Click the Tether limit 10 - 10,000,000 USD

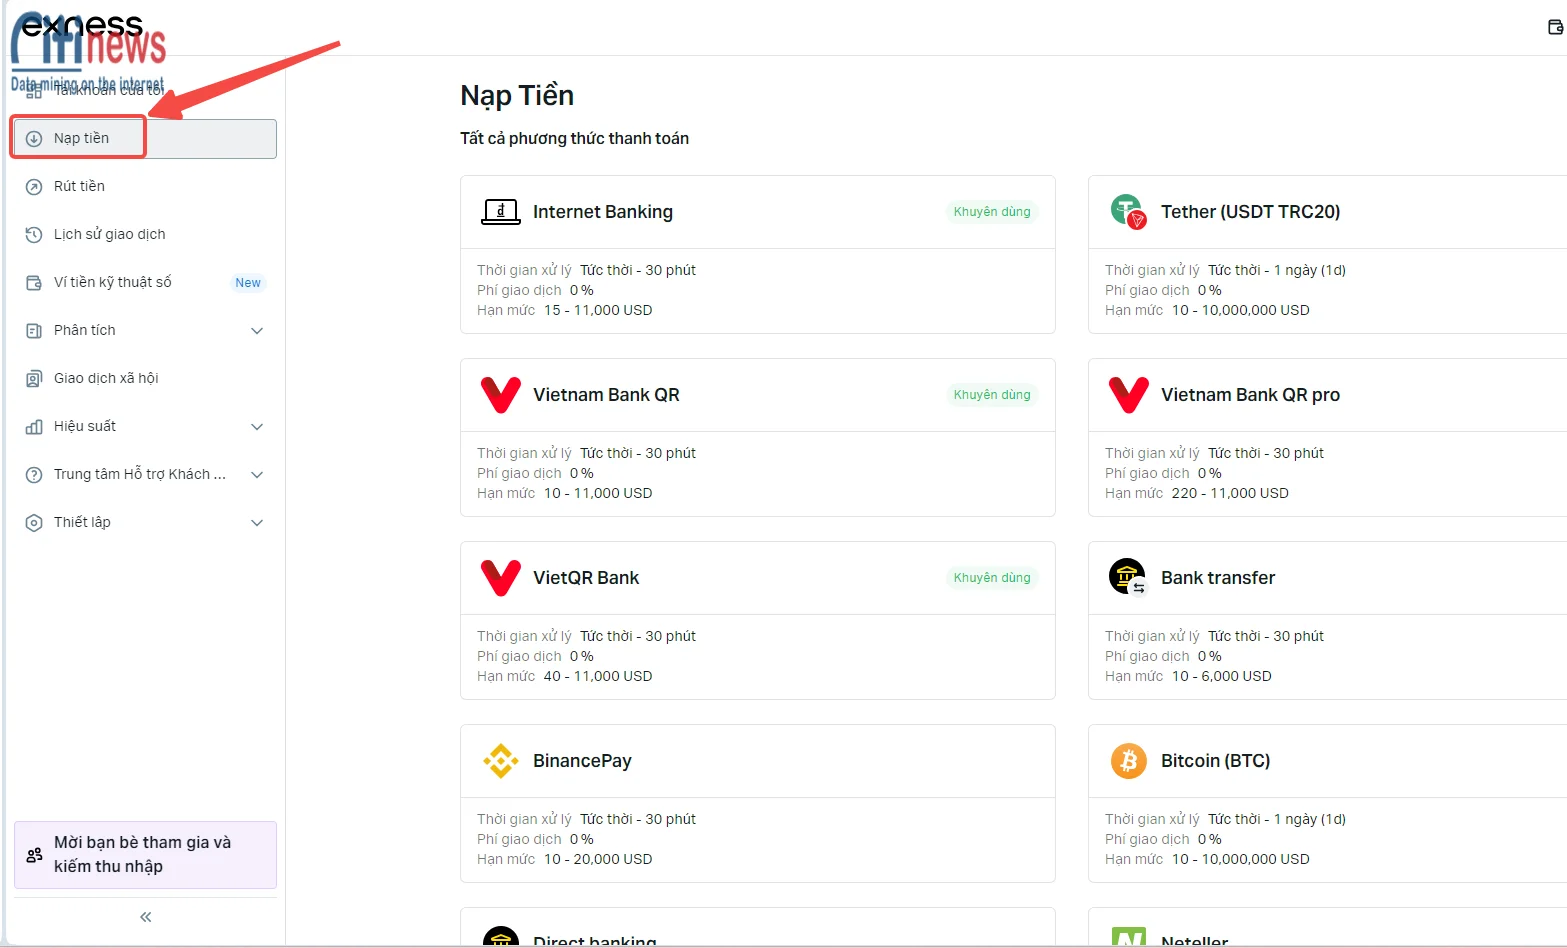(x=1240, y=310)
